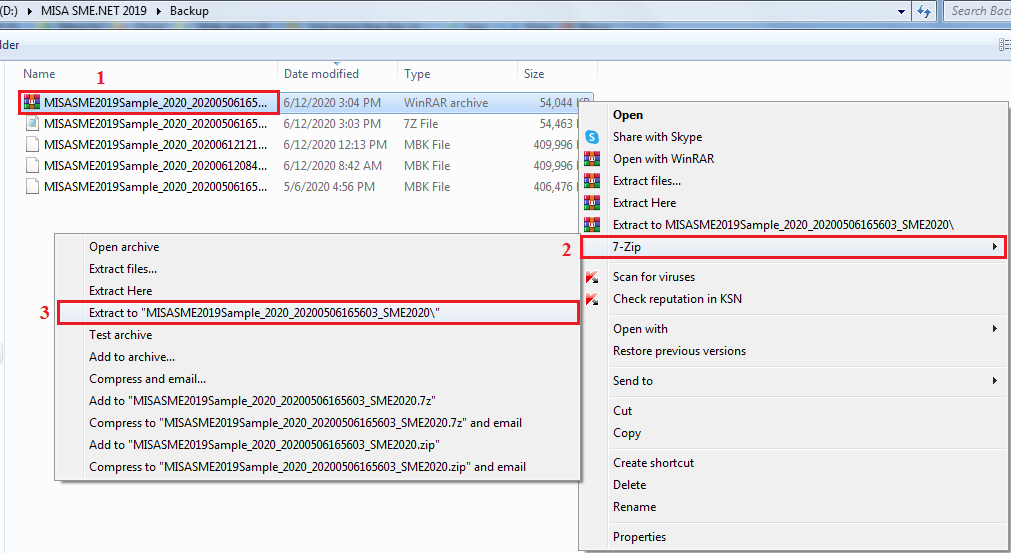Click the Search Backup input field

tap(977, 11)
